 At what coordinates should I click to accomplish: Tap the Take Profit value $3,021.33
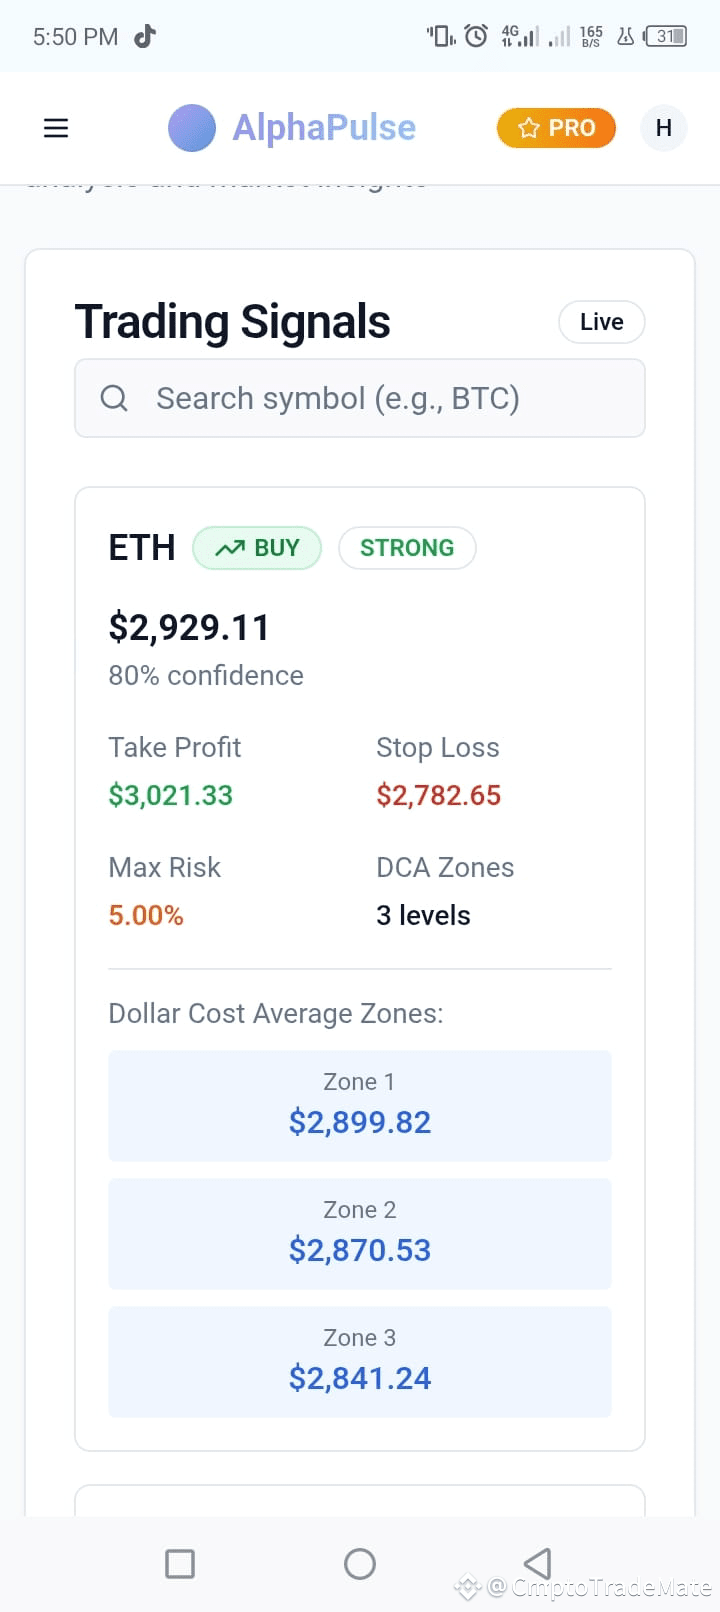(171, 795)
